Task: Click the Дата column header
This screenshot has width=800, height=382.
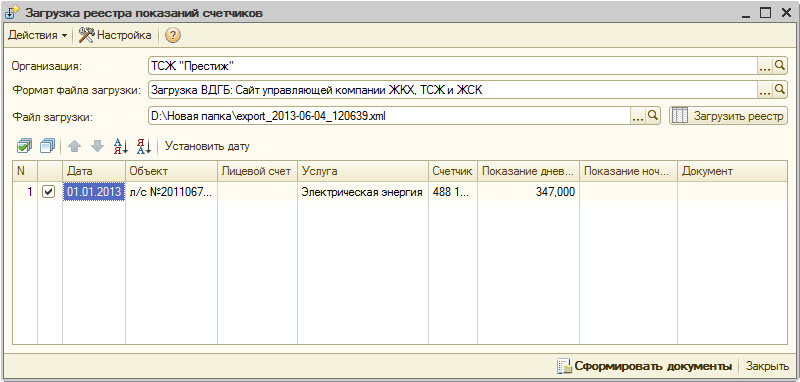Action: pyautogui.click(x=94, y=171)
